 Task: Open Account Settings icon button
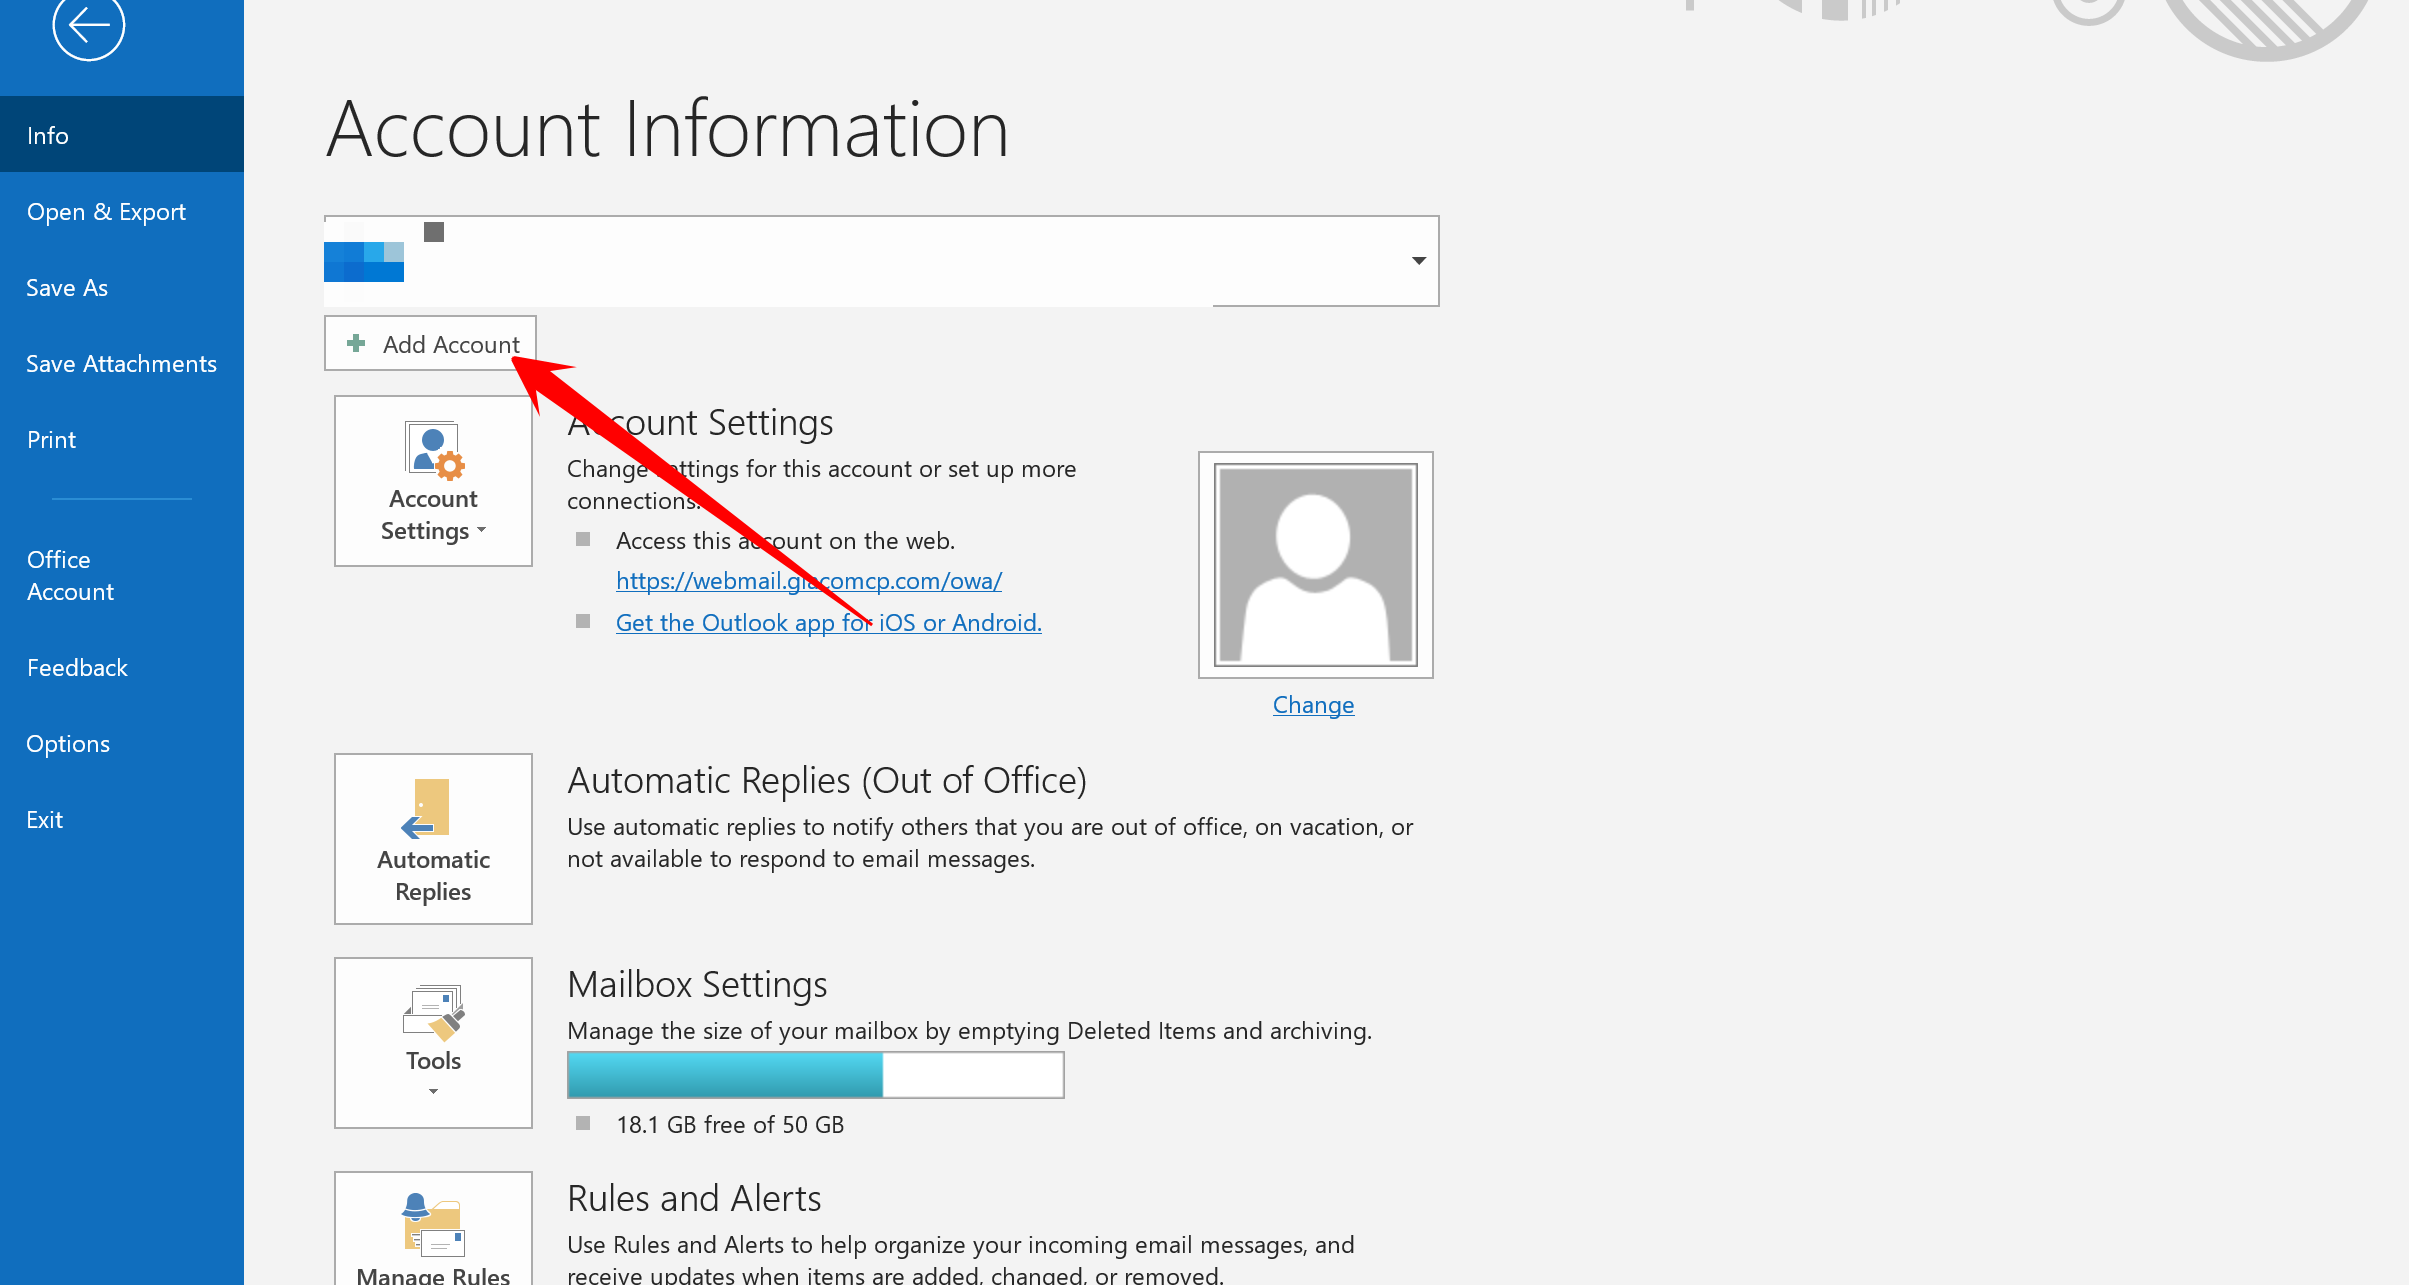[x=433, y=449]
